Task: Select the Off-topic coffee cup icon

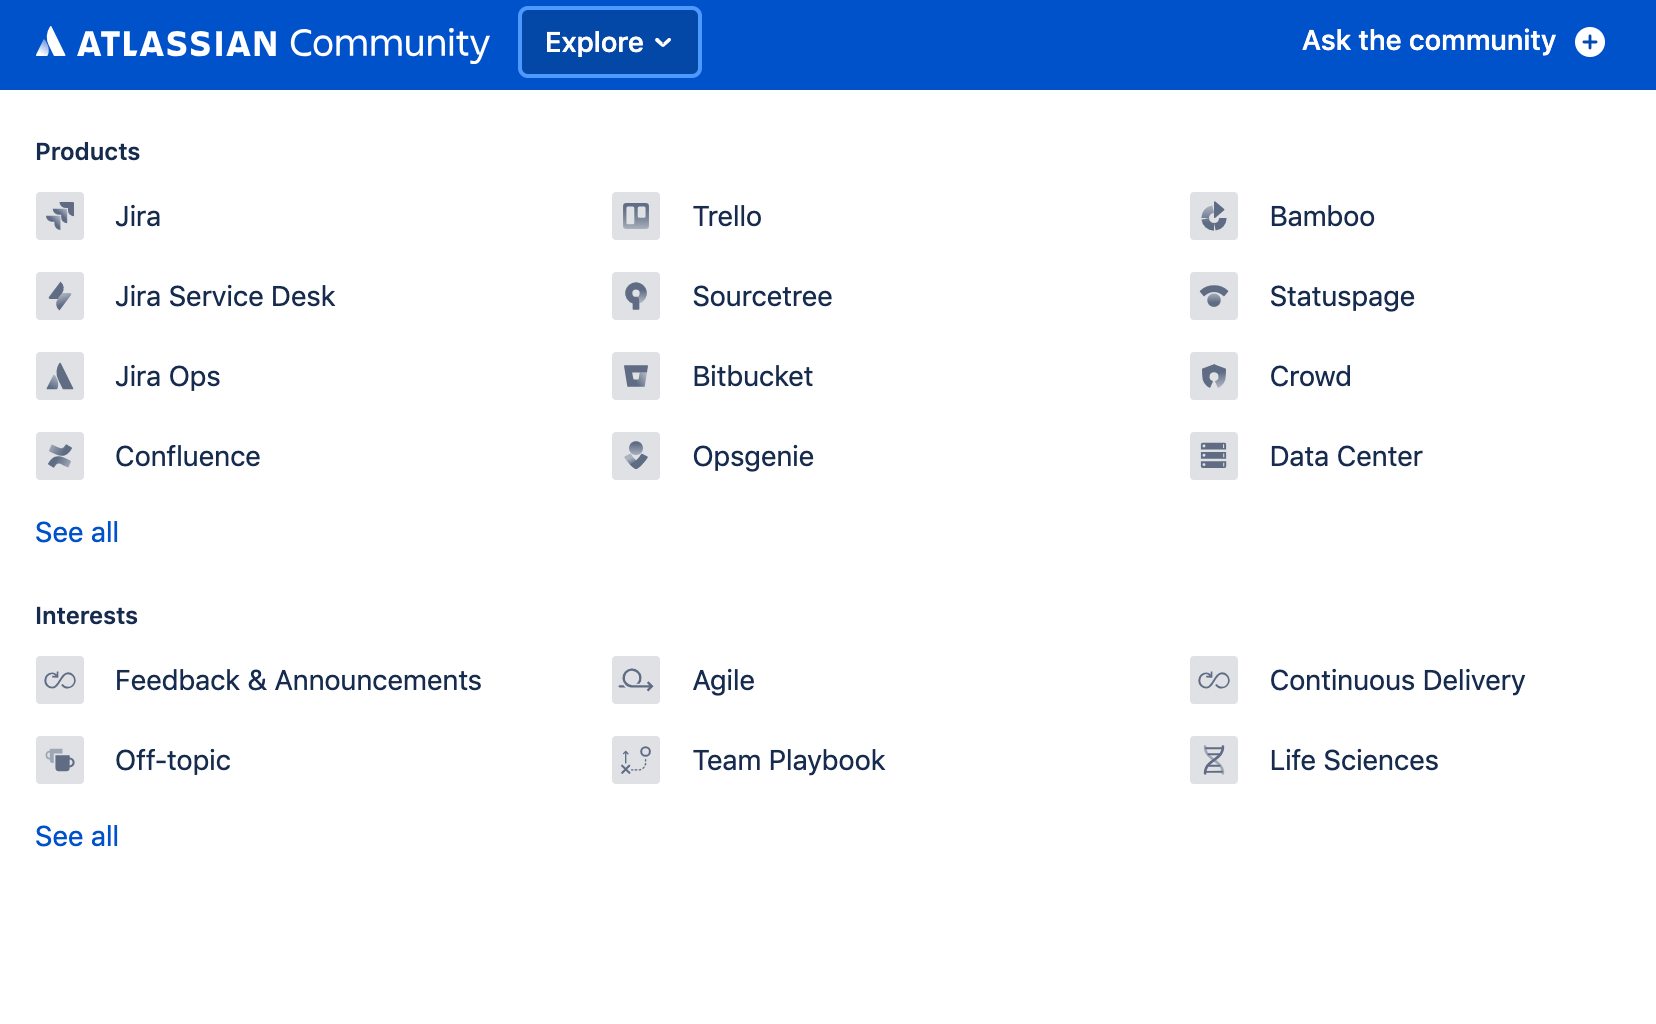Action: pyautogui.click(x=60, y=760)
